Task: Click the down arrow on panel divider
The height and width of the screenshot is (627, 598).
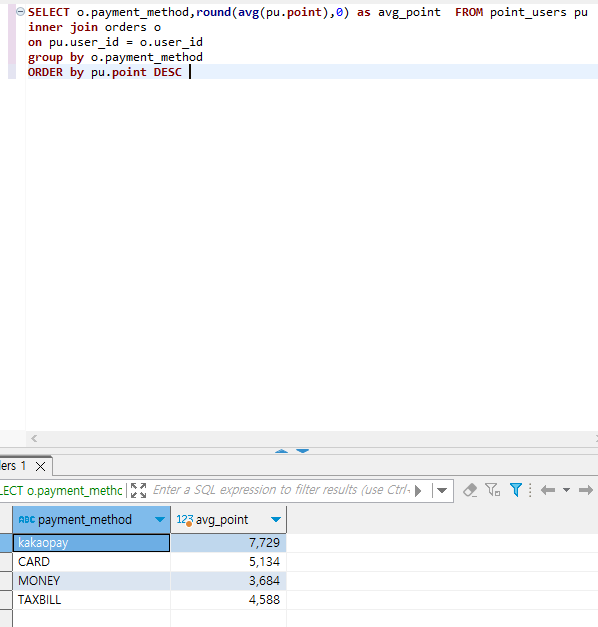Action: pos(302,451)
